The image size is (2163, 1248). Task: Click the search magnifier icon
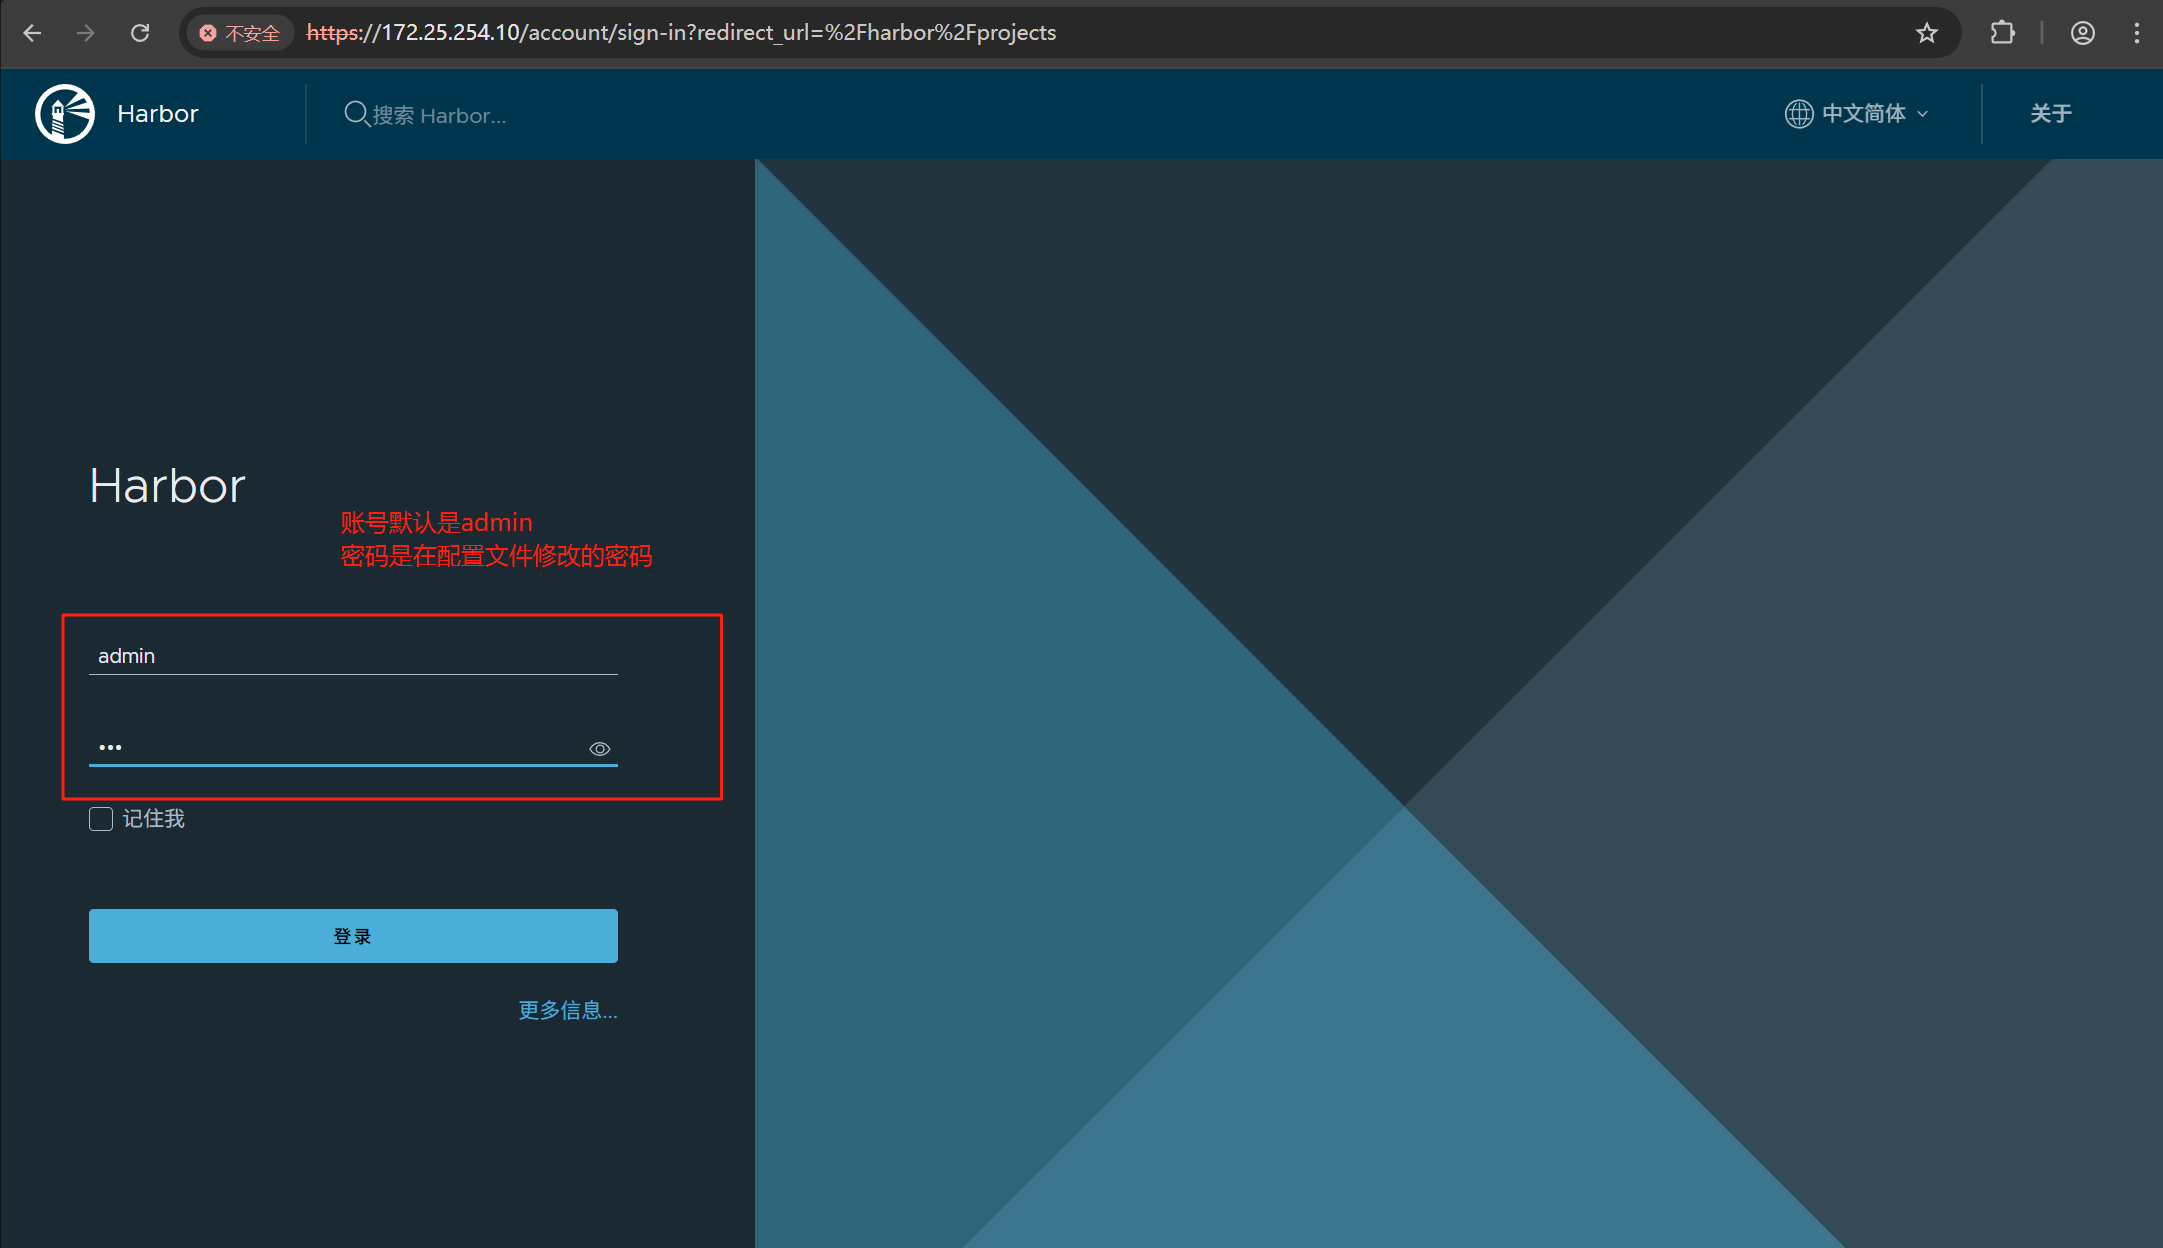pyautogui.click(x=356, y=114)
